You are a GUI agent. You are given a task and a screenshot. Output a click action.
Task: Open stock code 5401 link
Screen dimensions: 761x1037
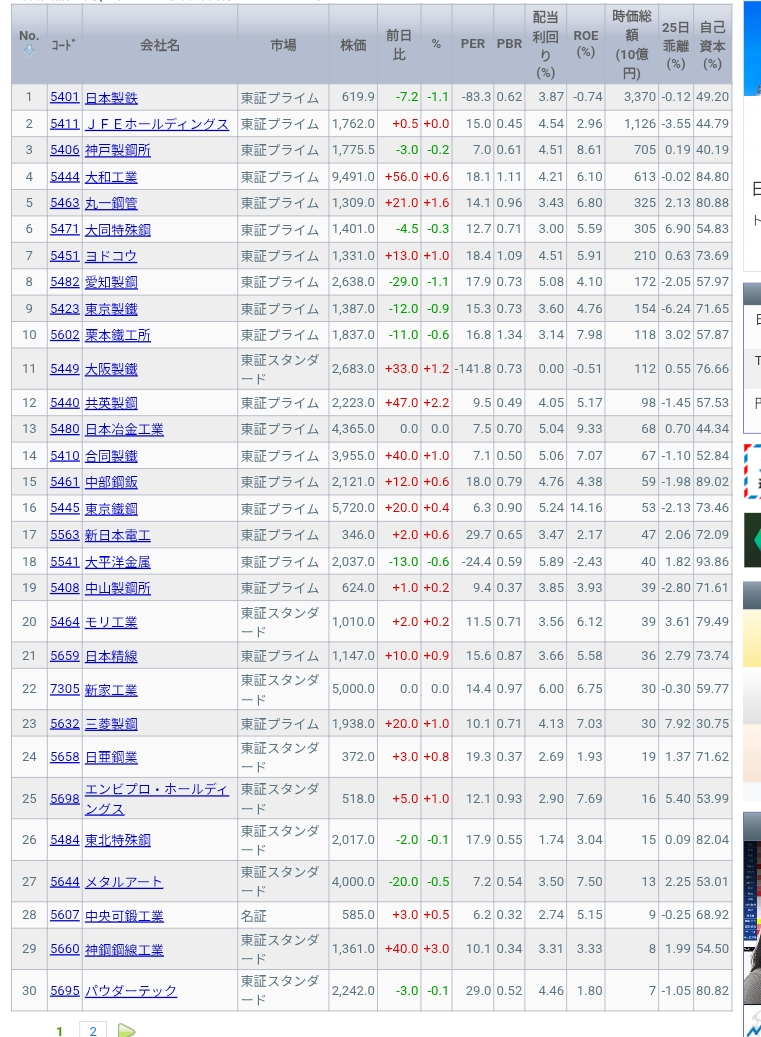[x=64, y=98]
